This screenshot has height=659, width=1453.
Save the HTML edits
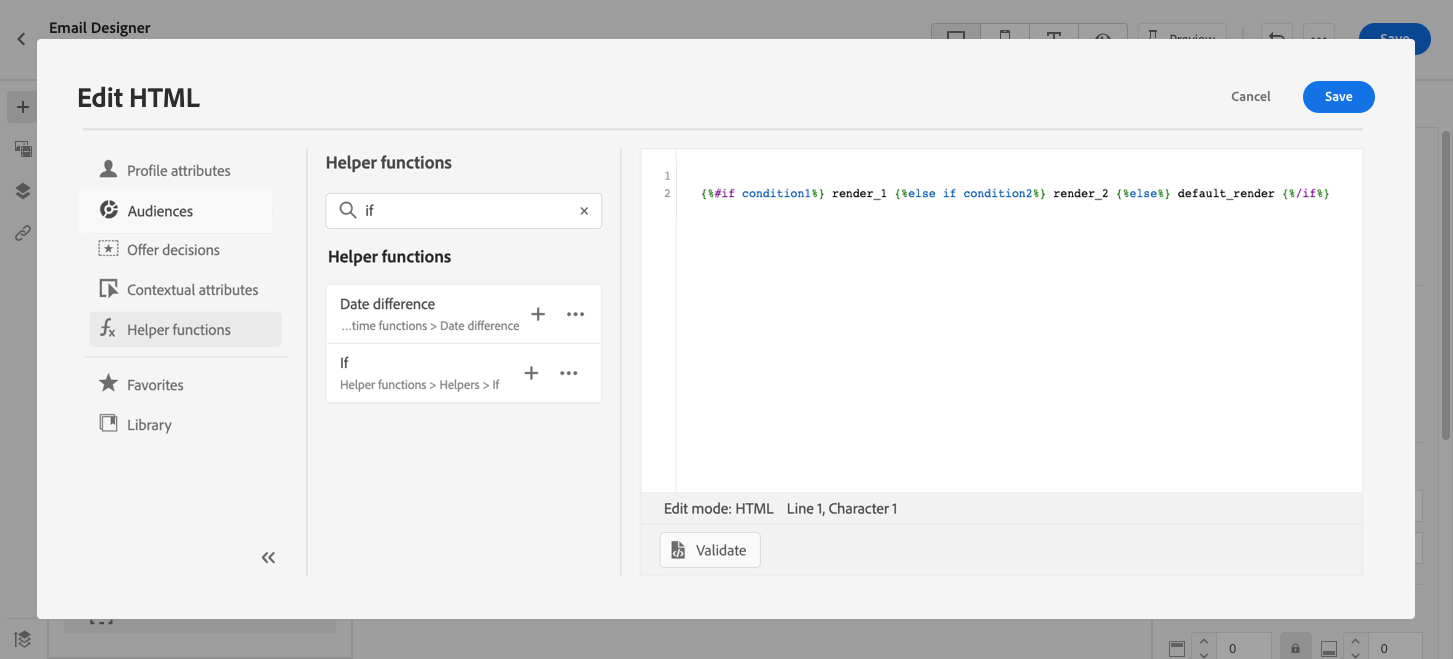point(1338,97)
